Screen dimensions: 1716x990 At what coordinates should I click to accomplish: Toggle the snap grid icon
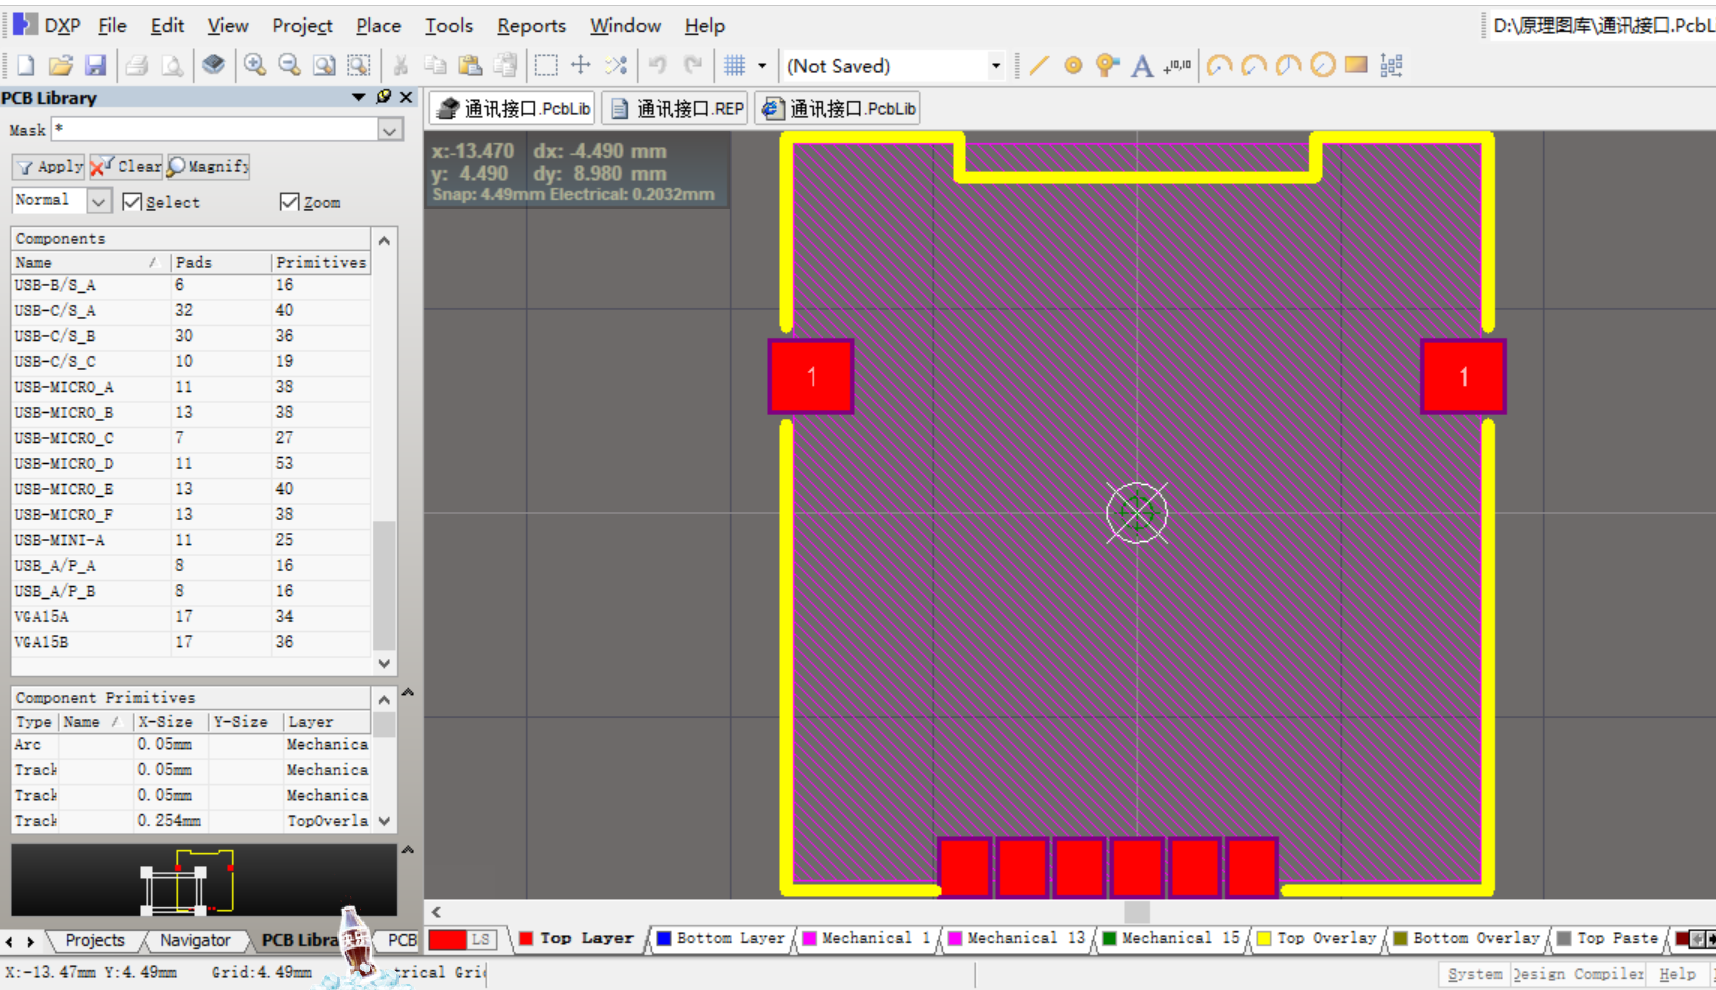click(x=735, y=66)
